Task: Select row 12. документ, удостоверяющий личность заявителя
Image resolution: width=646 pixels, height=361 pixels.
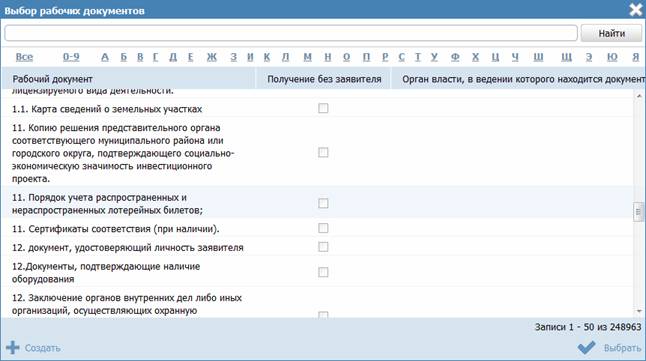Action: pos(317,247)
